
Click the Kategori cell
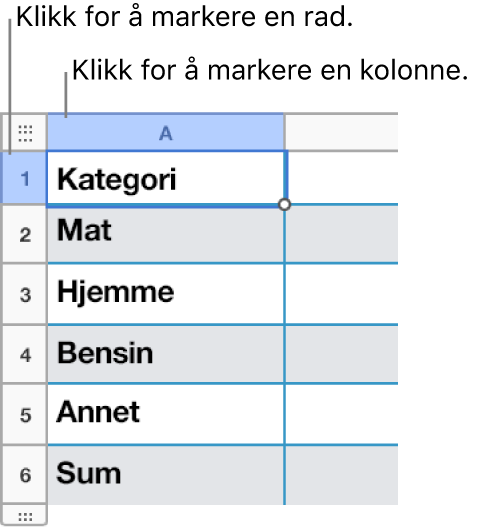166,178
